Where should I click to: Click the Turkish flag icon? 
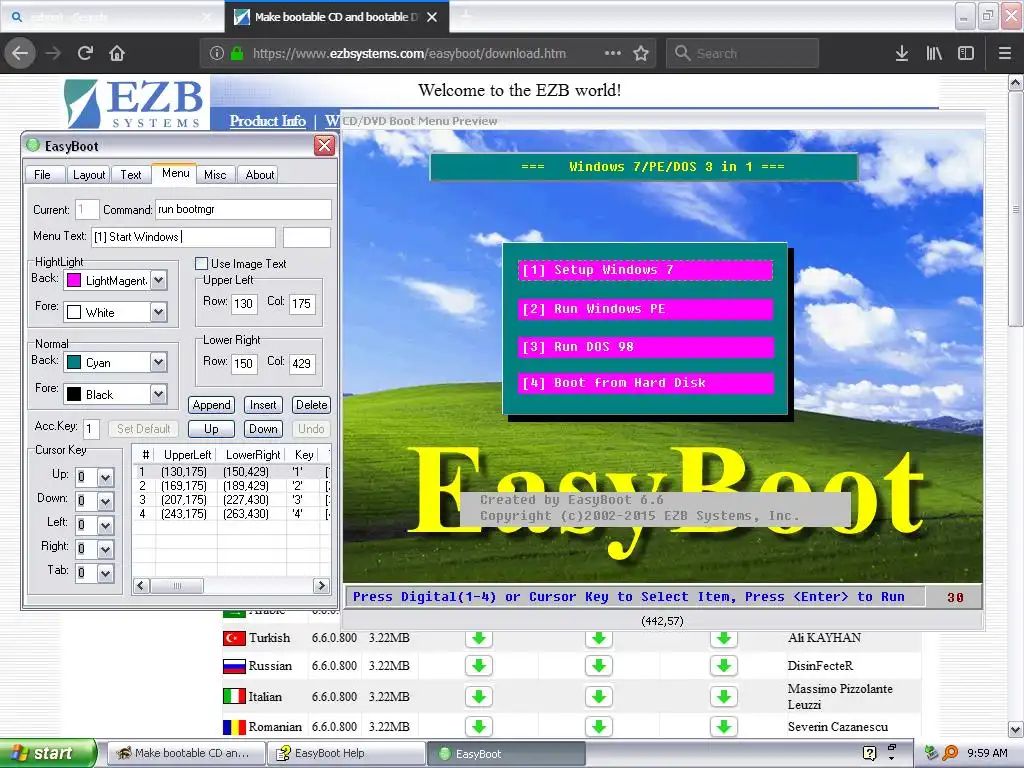pos(234,638)
